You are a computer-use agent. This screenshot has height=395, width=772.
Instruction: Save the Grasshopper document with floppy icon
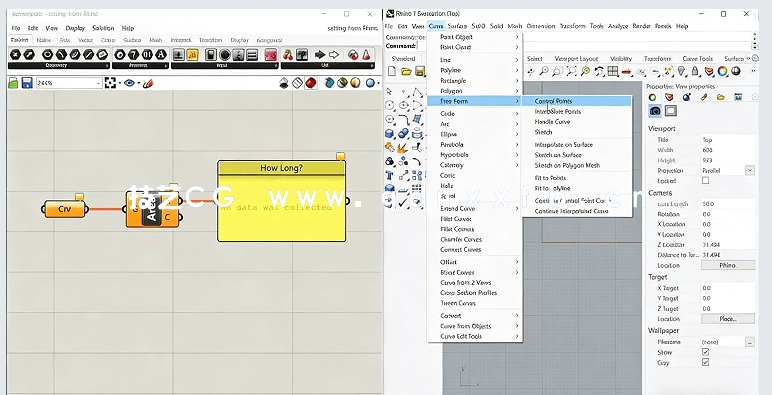coord(27,83)
